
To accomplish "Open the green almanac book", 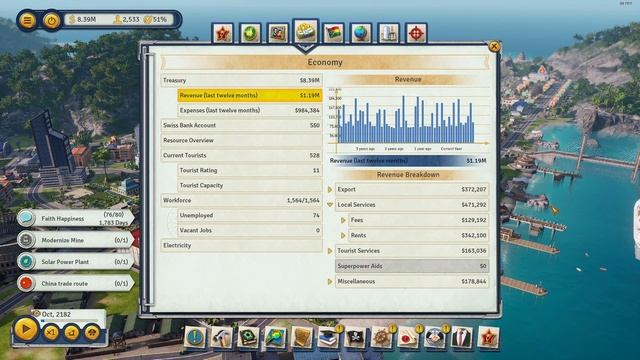I will click(249, 338).
